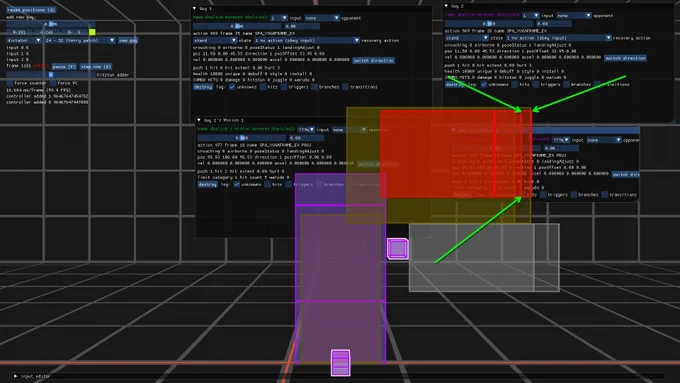
Task: Open Guy 2 stand state dropdown
Action: click(467, 38)
